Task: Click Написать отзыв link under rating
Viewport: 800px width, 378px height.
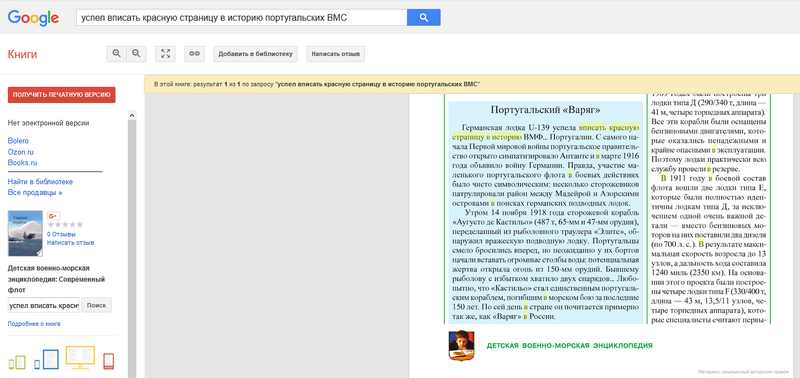Action: click(70, 243)
